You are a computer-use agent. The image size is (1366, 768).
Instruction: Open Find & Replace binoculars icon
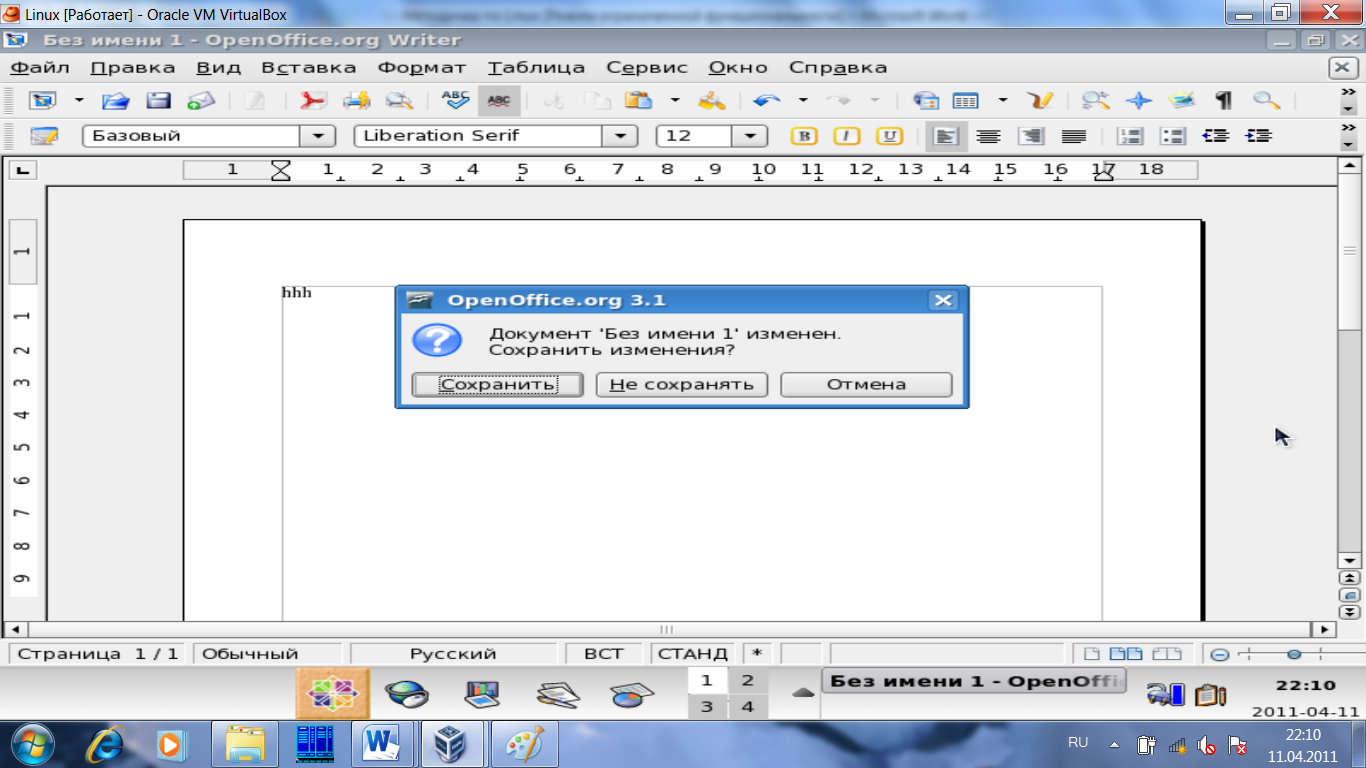click(1096, 100)
